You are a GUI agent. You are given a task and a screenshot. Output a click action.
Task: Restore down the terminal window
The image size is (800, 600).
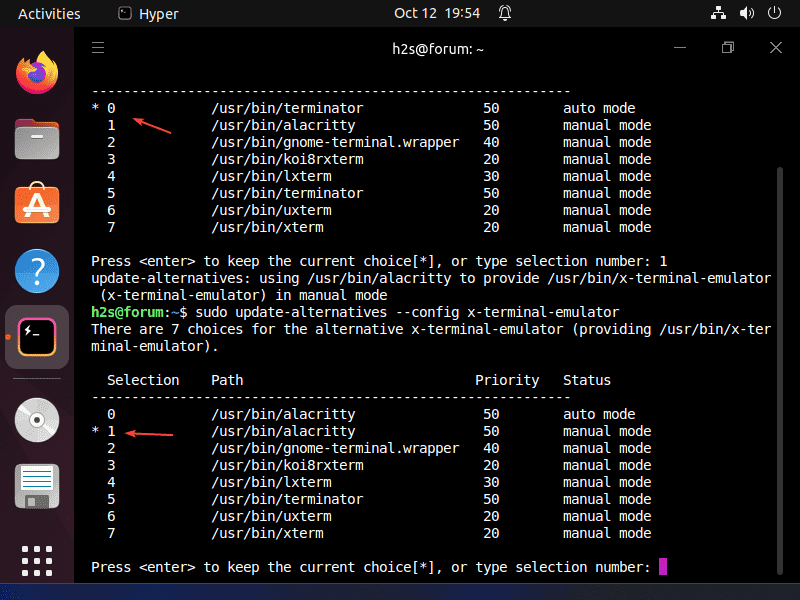(727, 47)
